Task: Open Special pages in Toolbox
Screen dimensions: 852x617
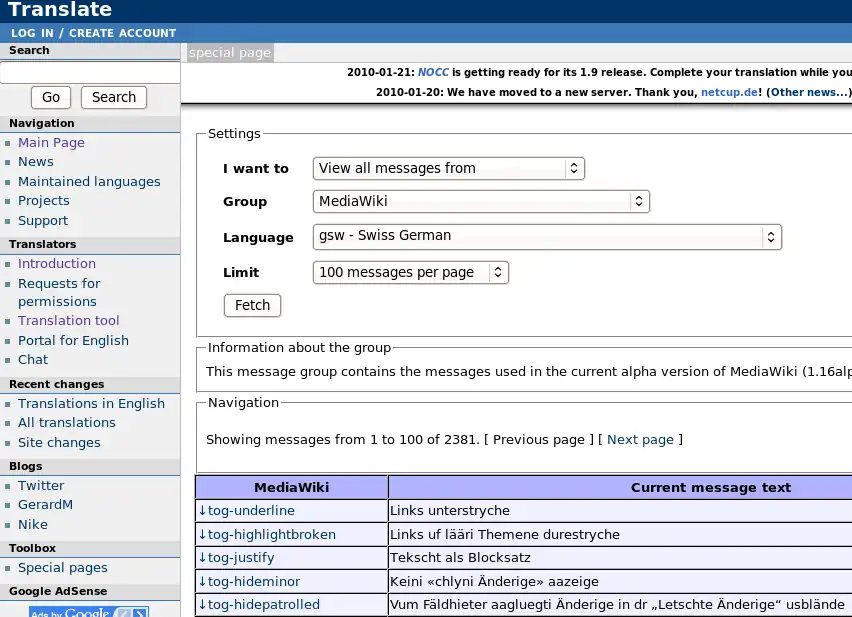Action: point(62,568)
